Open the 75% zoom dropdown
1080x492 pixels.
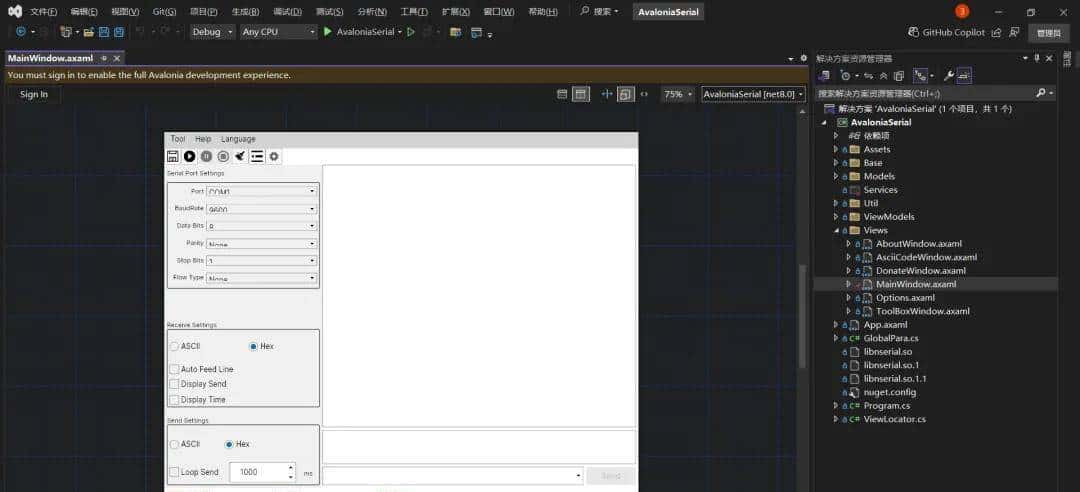pos(678,94)
